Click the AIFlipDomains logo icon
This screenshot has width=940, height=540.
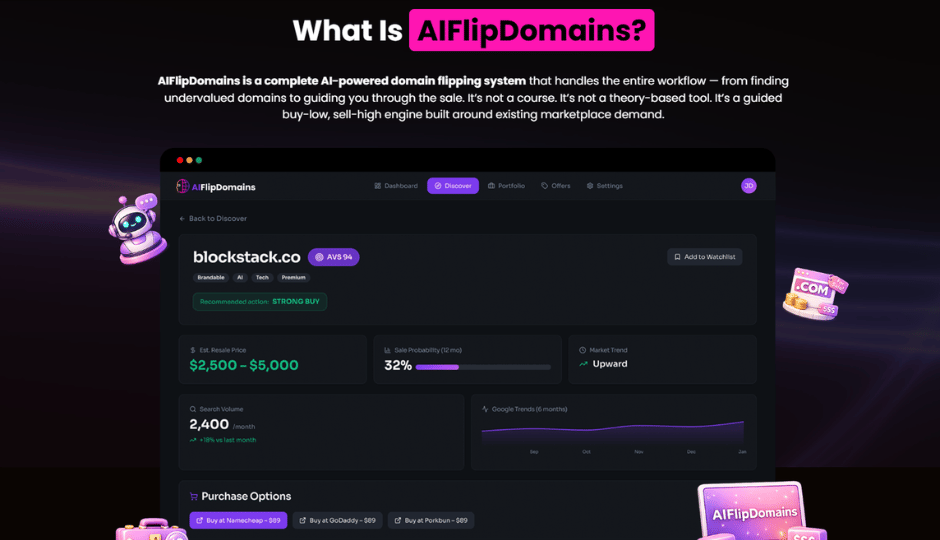(182, 186)
